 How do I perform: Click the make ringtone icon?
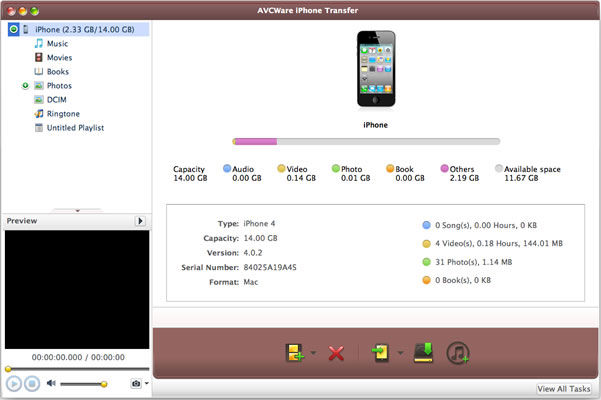point(458,352)
